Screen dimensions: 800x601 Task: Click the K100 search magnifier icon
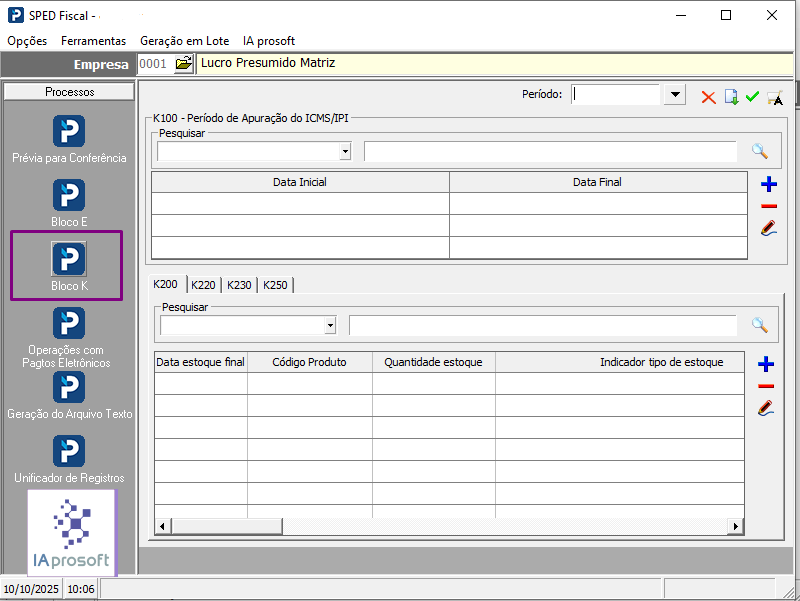coord(760,151)
